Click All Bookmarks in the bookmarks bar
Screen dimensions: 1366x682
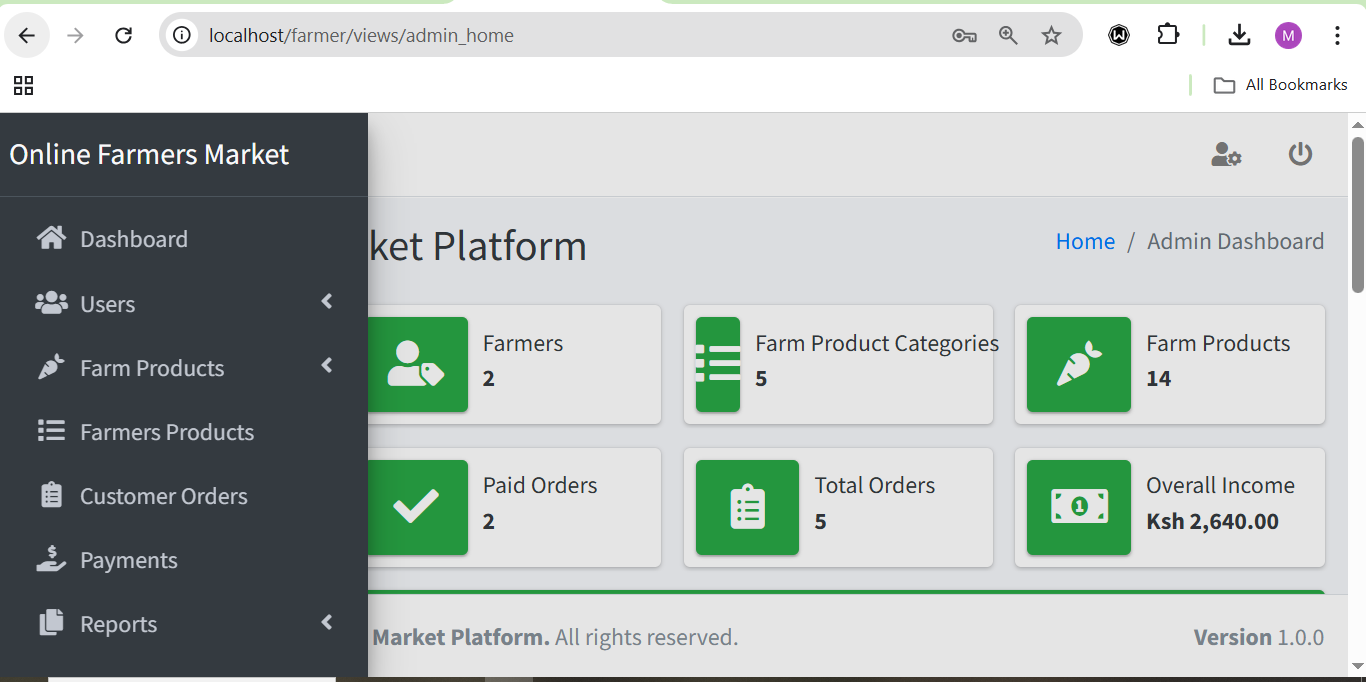[1295, 84]
